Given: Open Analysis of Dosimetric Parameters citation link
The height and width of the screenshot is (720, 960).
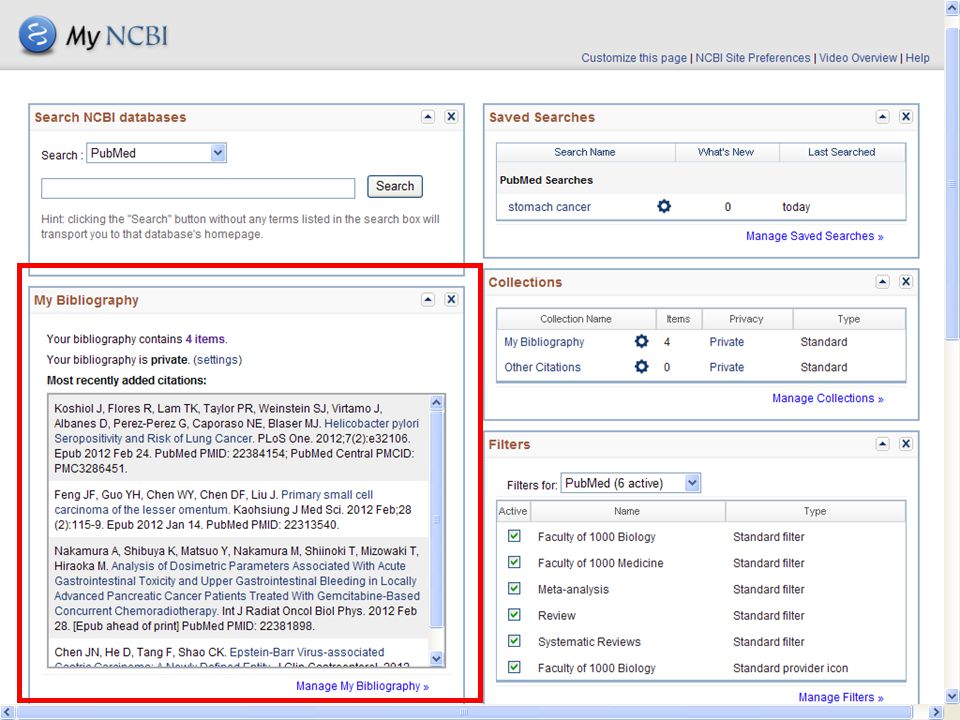Looking at the screenshot, I should [237, 588].
